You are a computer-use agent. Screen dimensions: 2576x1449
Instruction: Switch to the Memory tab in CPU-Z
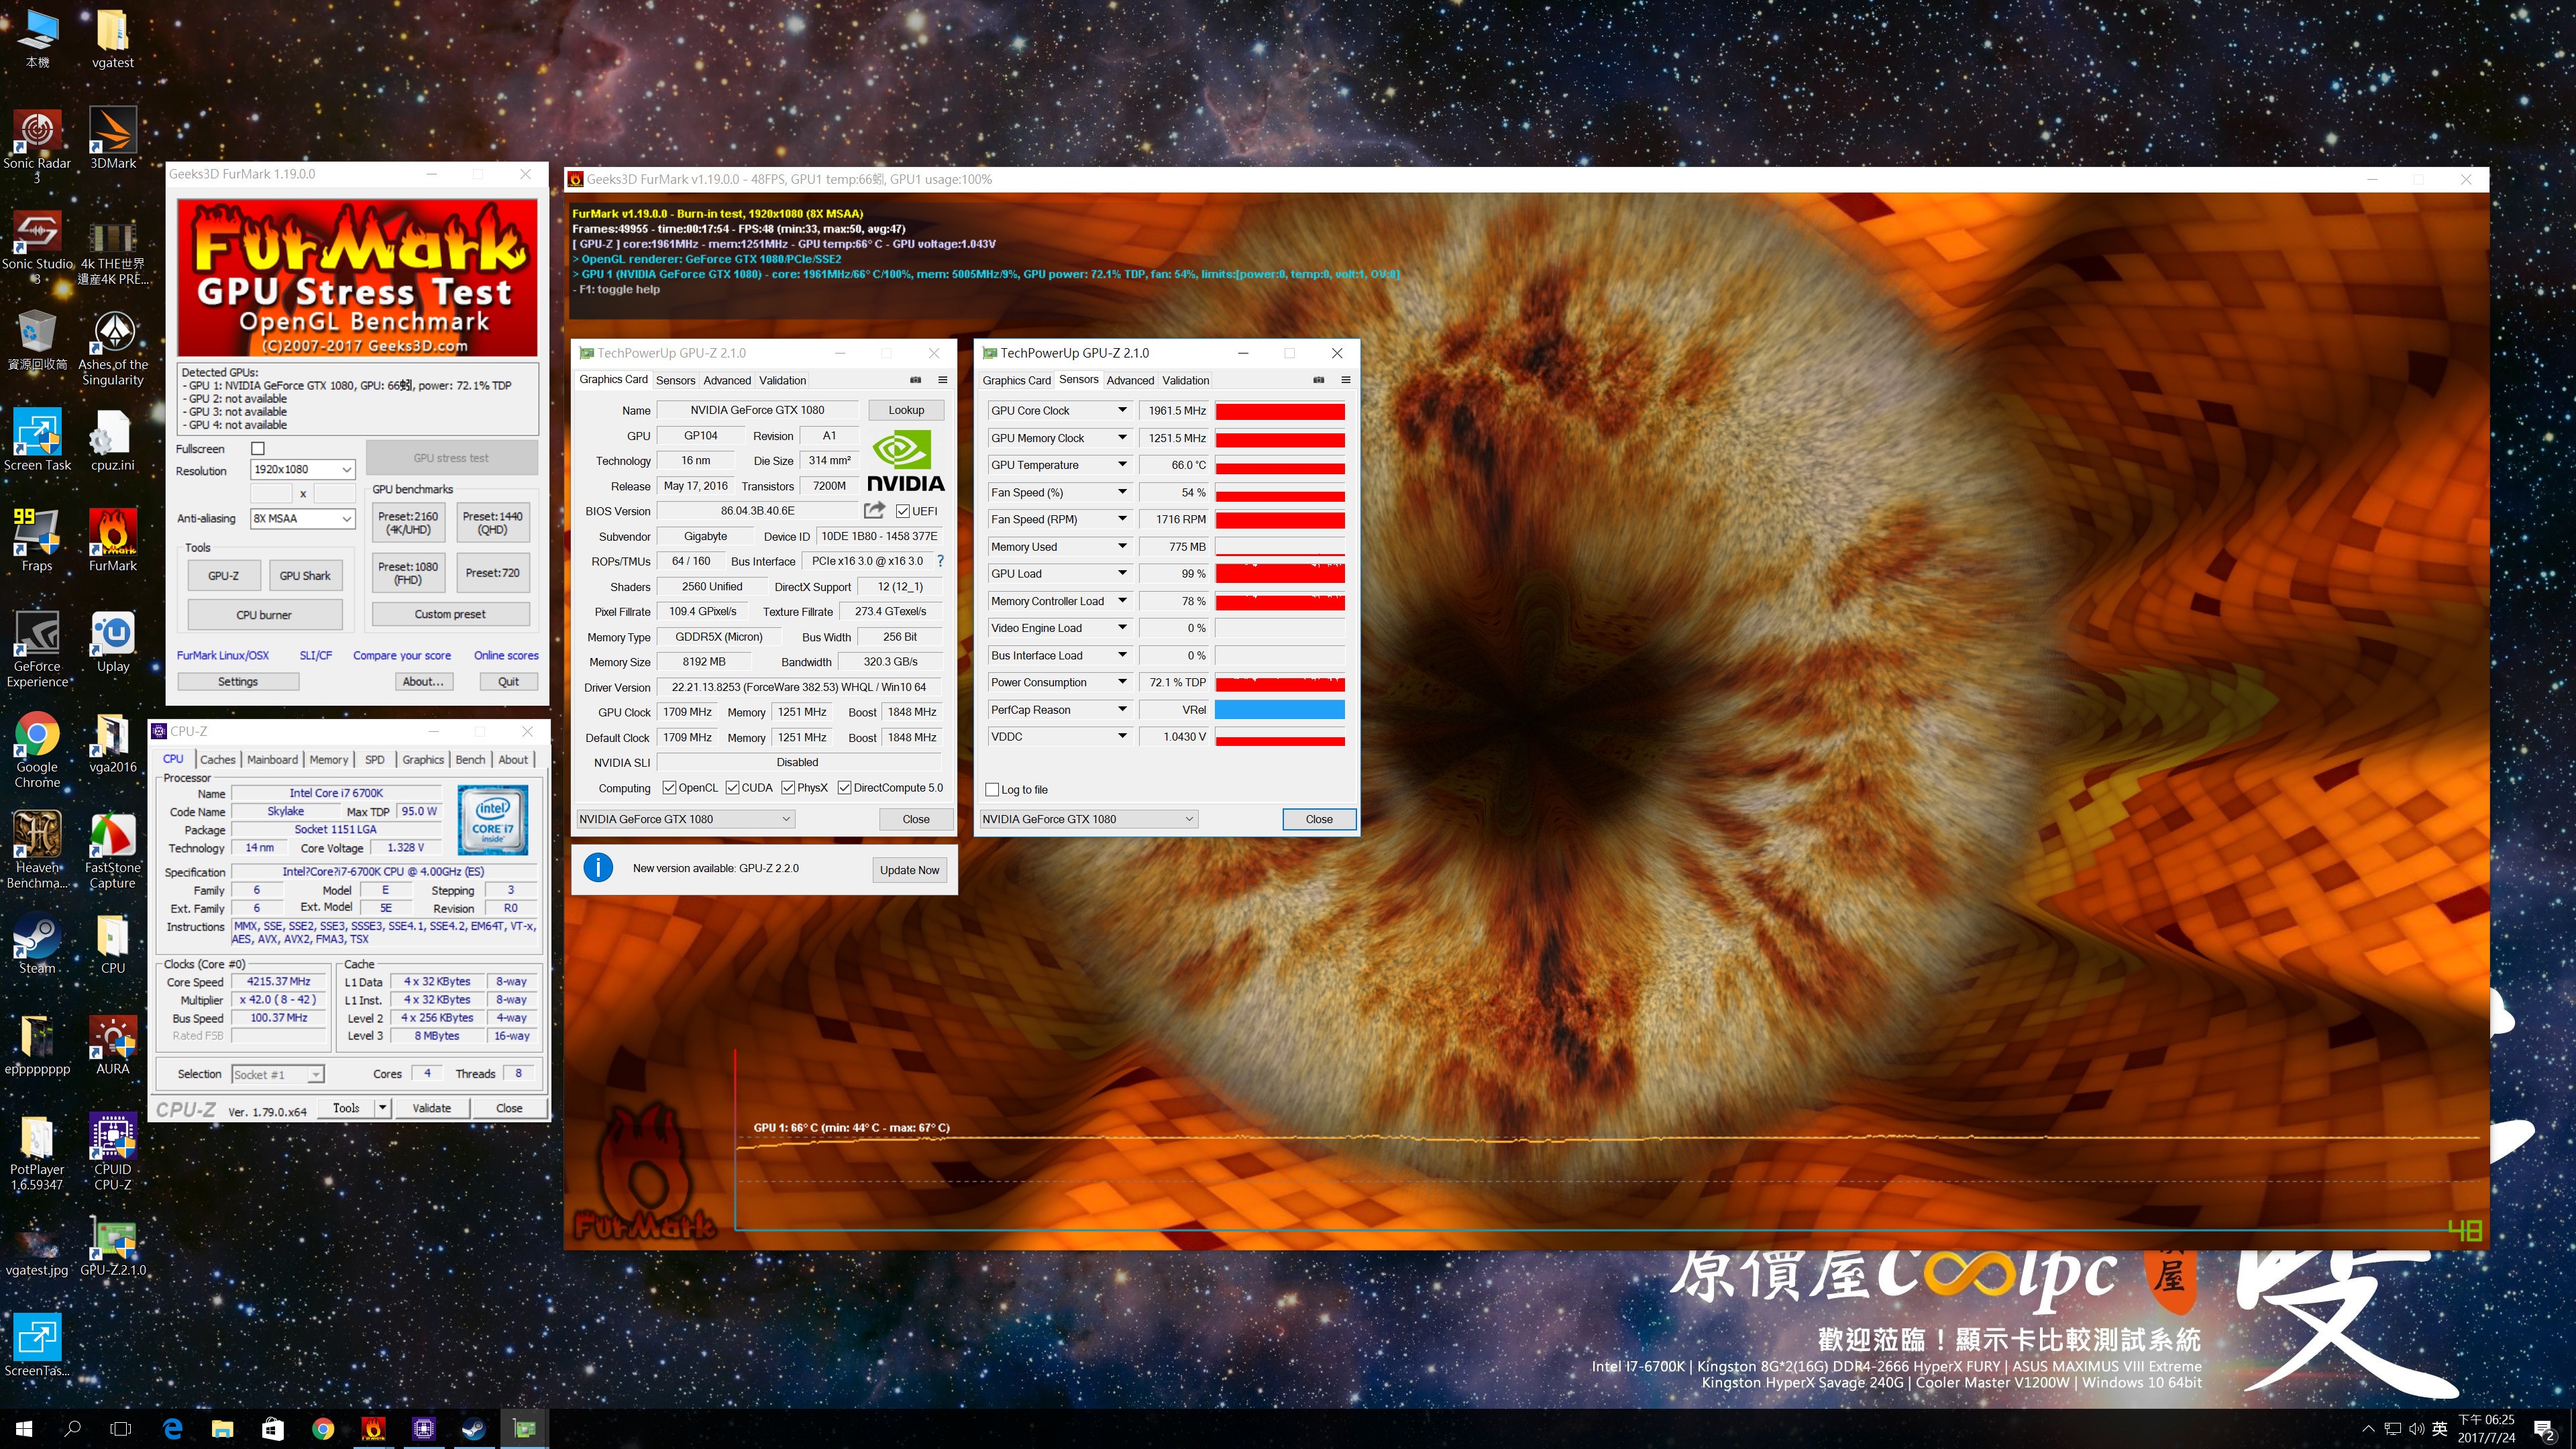pos(329,759)
